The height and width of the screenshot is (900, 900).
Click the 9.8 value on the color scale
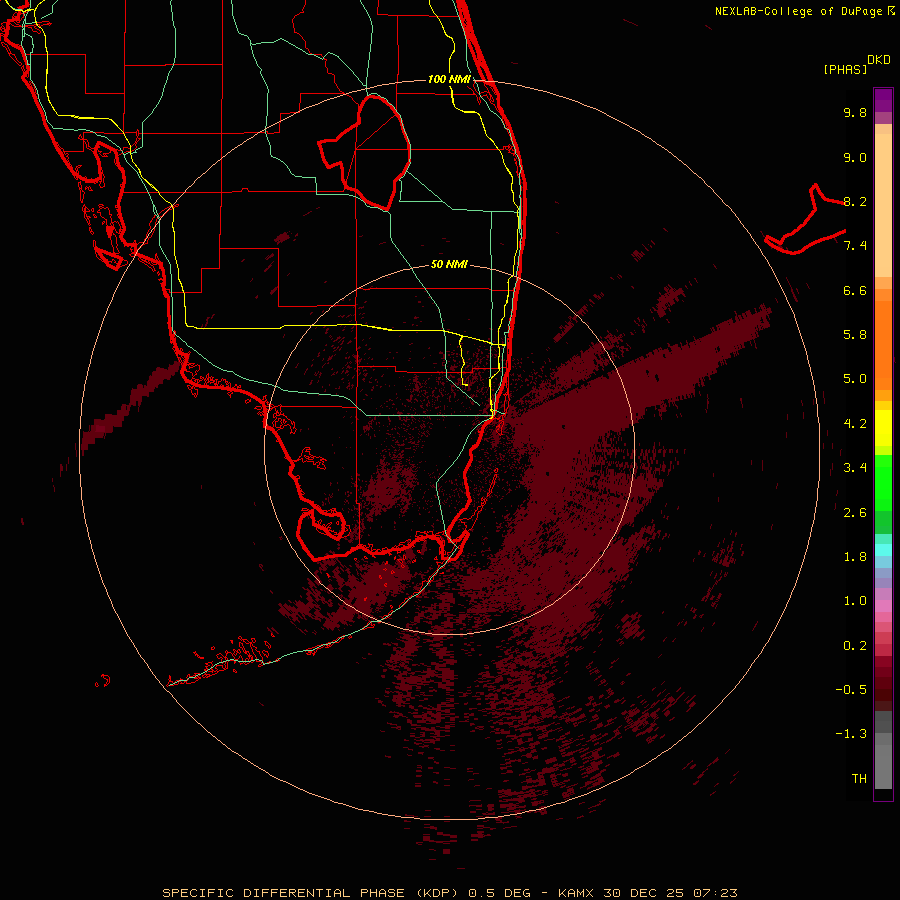(x=855, y=112)
